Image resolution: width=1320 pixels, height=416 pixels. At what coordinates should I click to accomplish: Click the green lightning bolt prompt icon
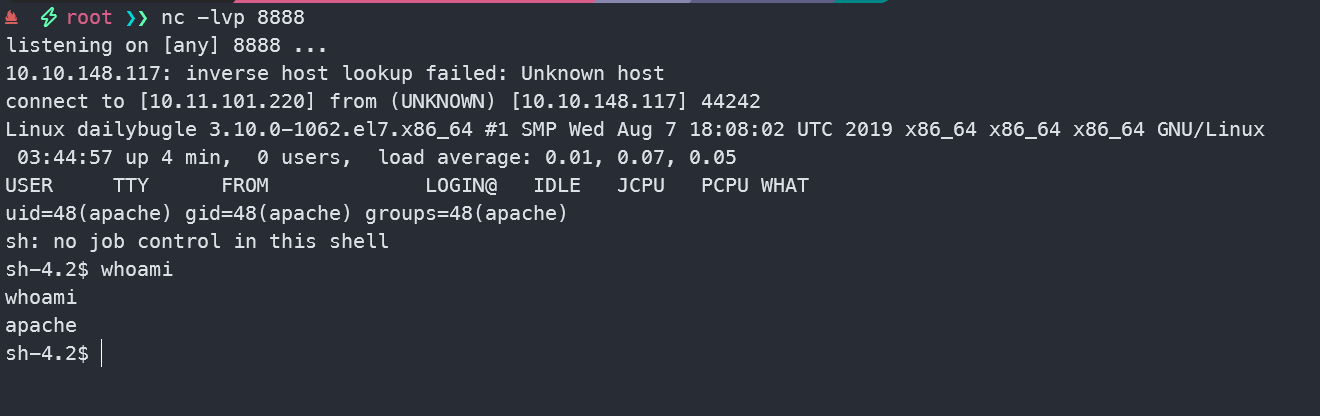click(50, 18)
